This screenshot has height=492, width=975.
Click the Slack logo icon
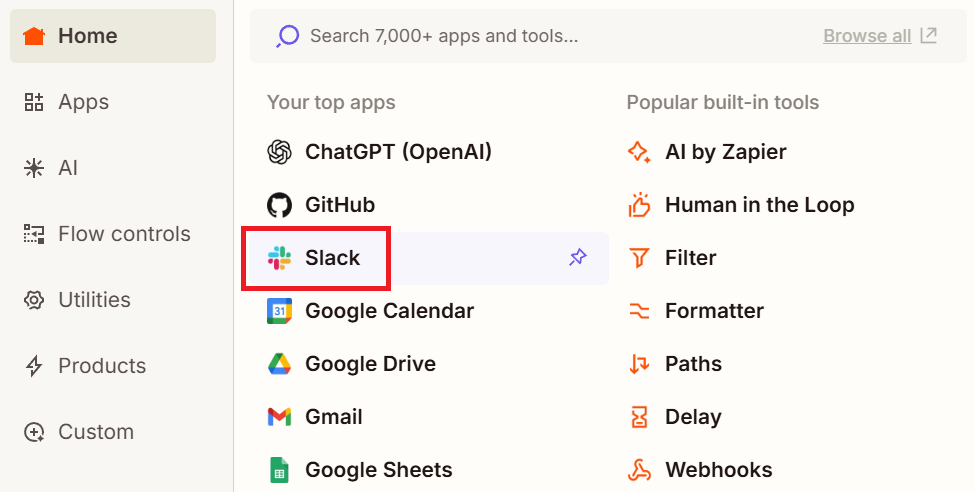279,258
